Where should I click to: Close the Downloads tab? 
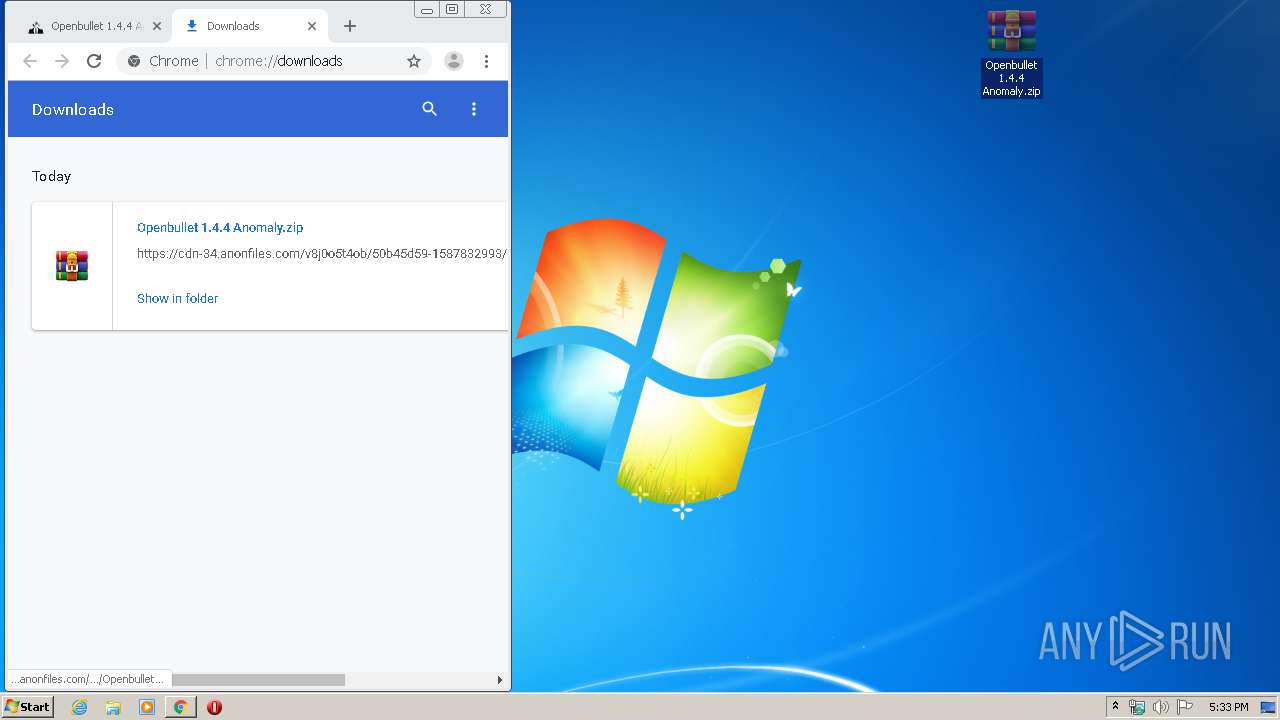coord(312,26)
